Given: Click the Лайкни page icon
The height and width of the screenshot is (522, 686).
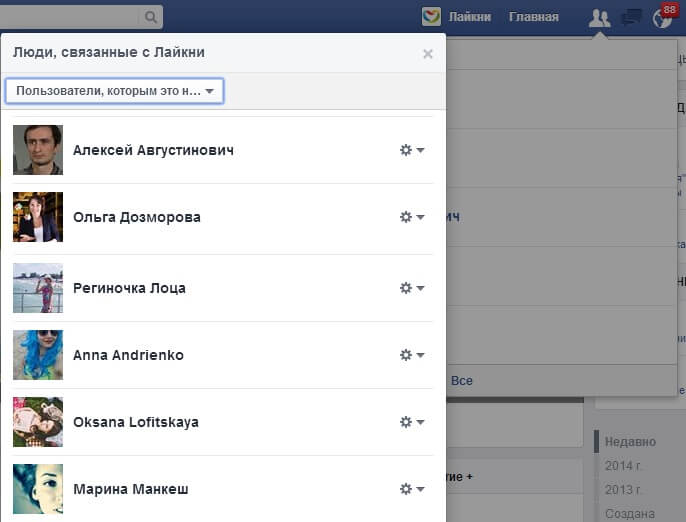Looking at the screenshot, I should tap(431, 17).
